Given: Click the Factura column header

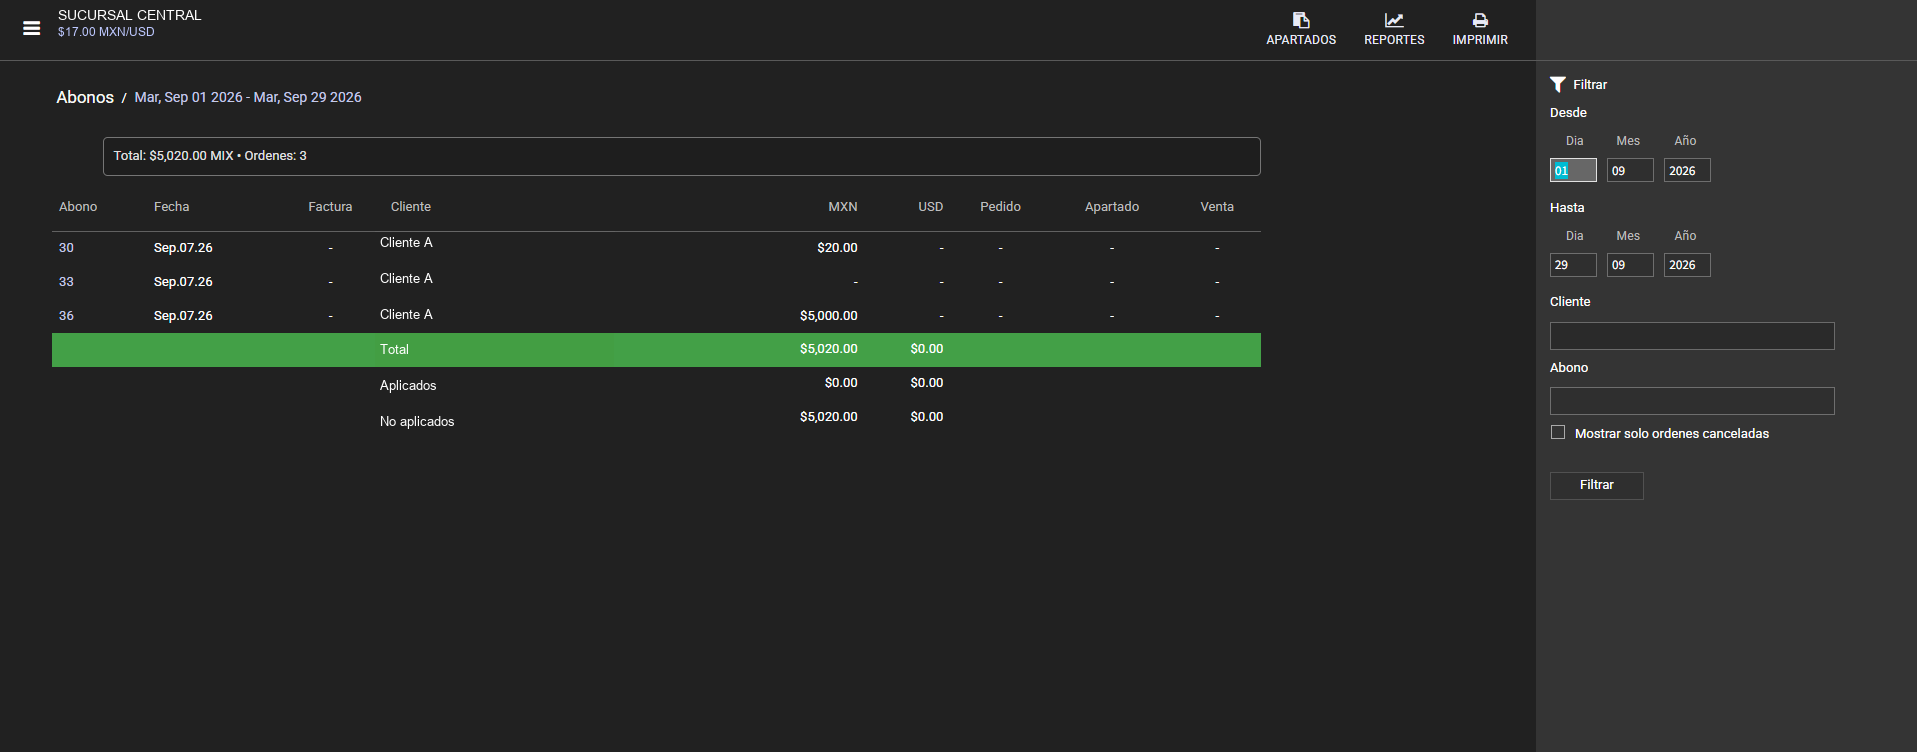Looking at the screenshot, I should point(330,207).
